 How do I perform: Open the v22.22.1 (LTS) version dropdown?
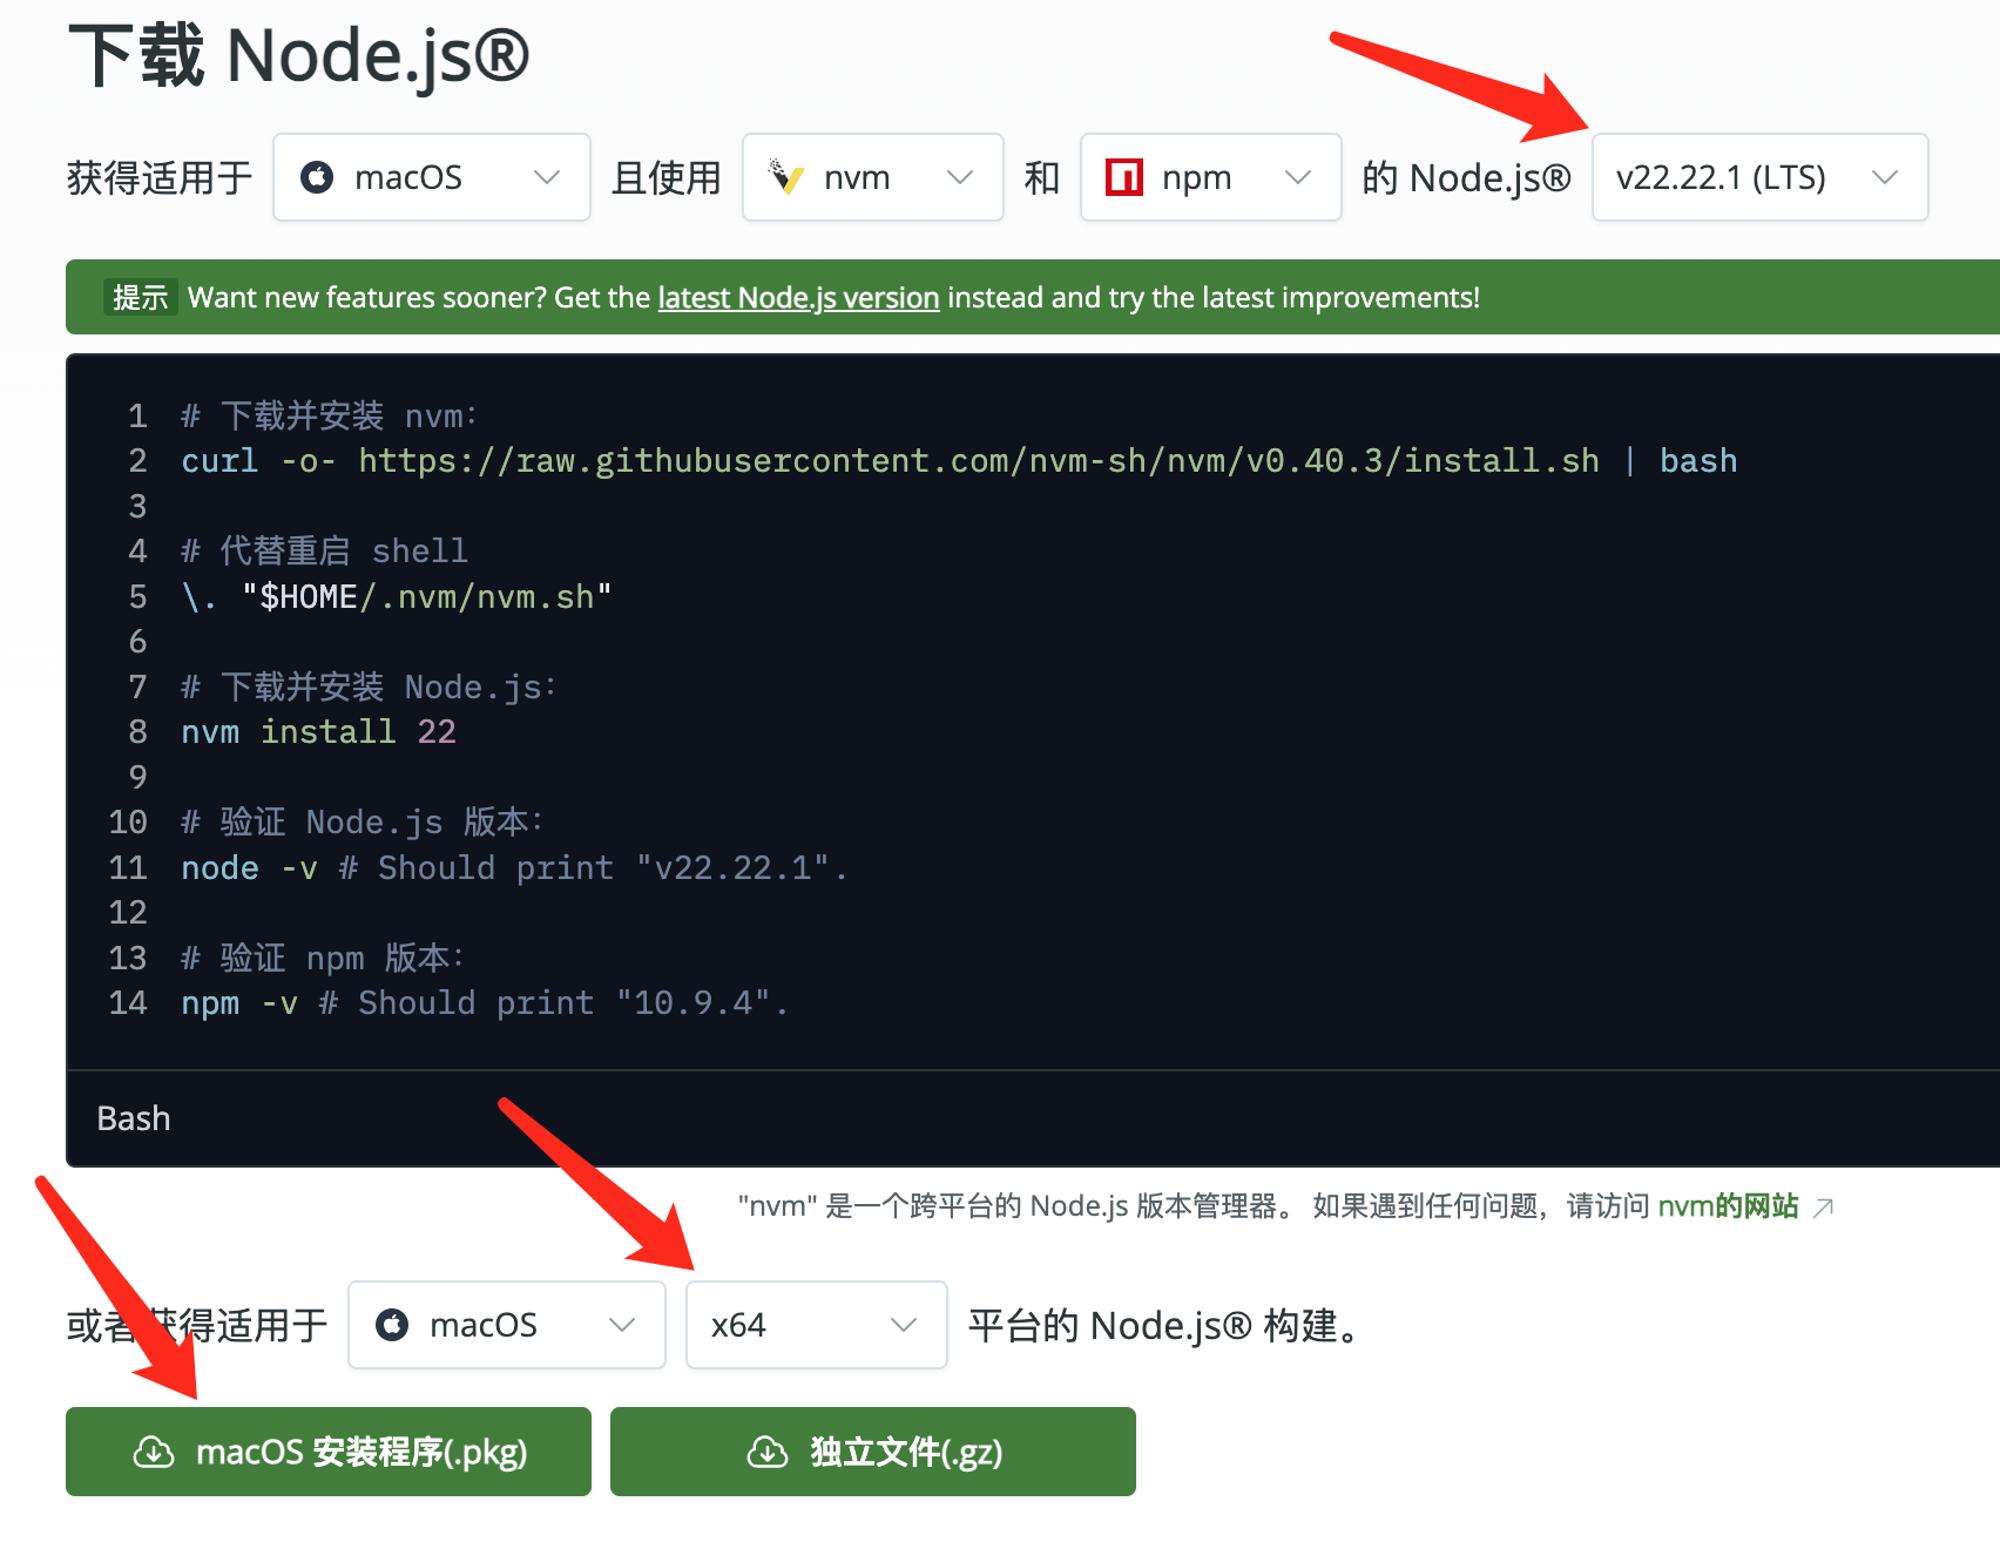click(1759, 177)
